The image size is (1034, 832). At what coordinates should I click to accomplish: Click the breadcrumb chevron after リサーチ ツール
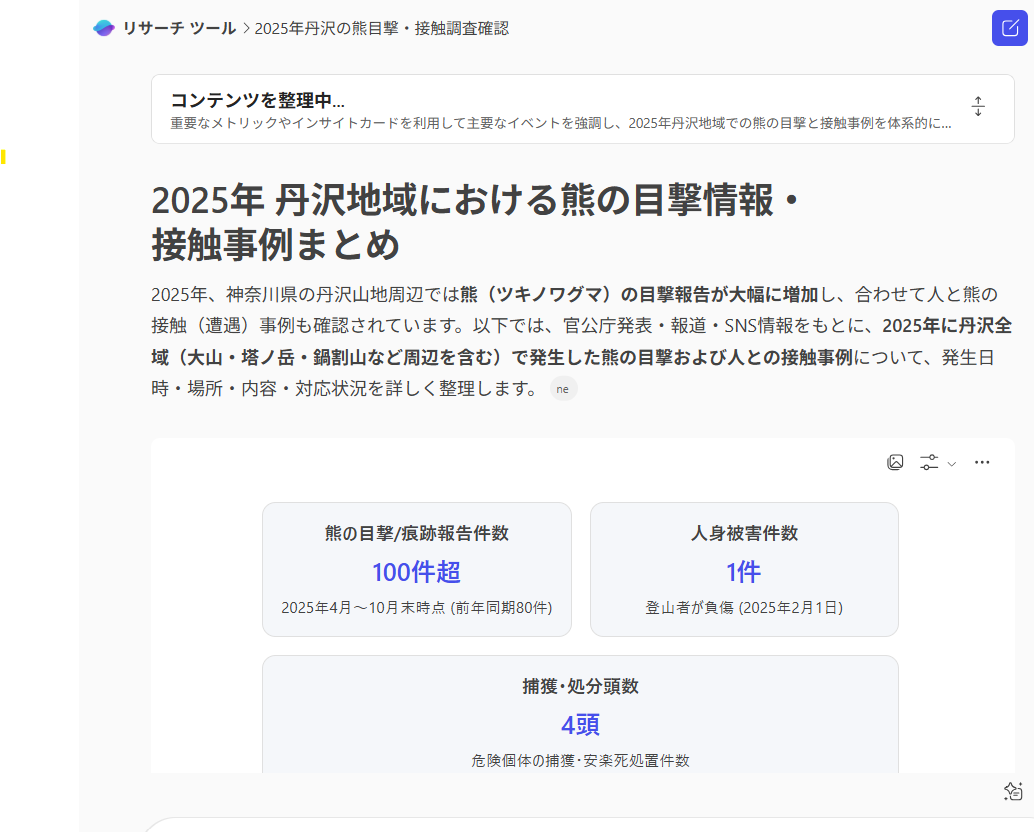click(x=246, y=29)
